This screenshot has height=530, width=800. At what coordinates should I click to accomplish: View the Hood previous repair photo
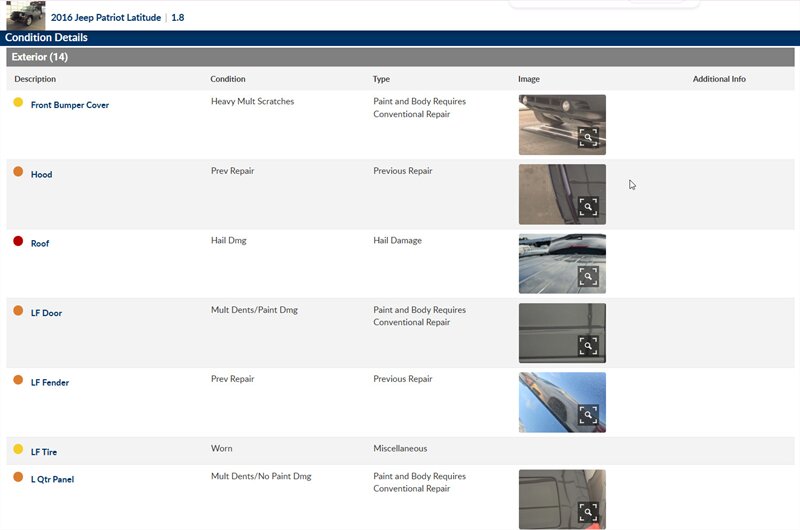pyautogui.click(x=562, y=194)
